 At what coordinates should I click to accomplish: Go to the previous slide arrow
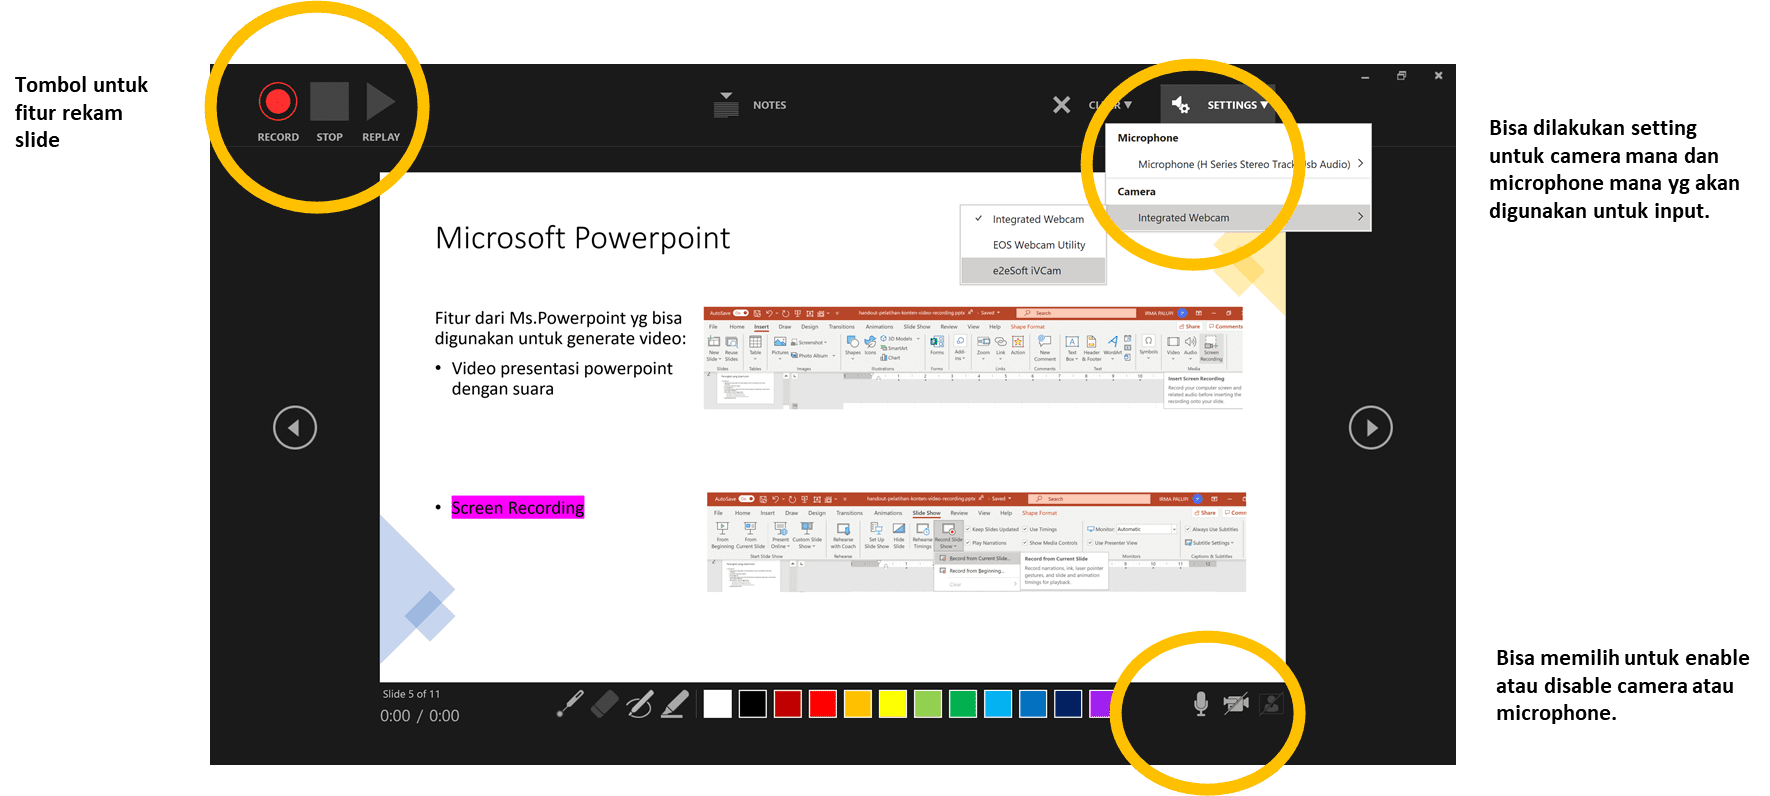295,428
